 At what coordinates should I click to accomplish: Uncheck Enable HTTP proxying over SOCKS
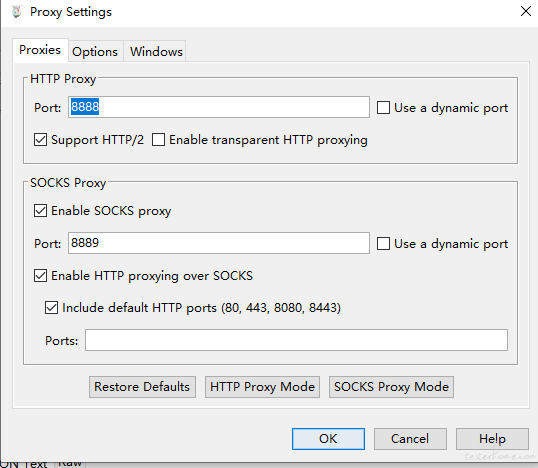tap(40, 276)
